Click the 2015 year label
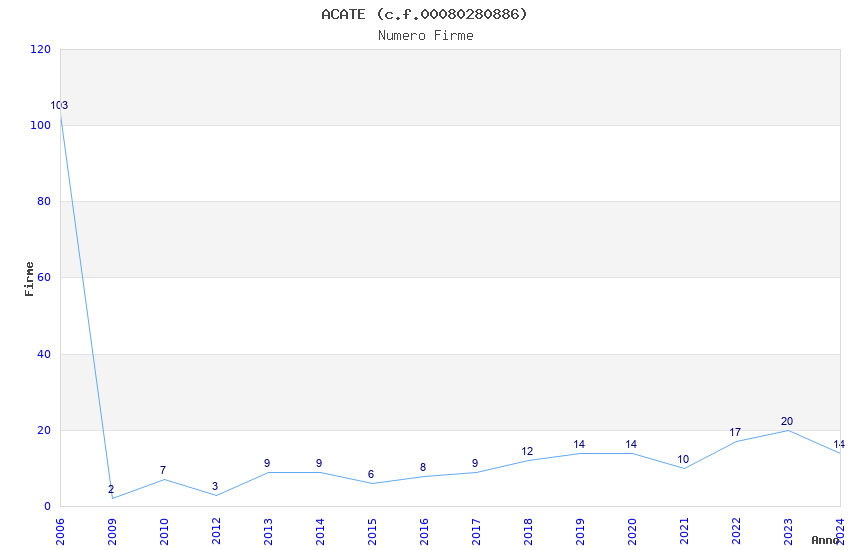The image size is (850, 550). pyautogui.click(x=372, y=531)
